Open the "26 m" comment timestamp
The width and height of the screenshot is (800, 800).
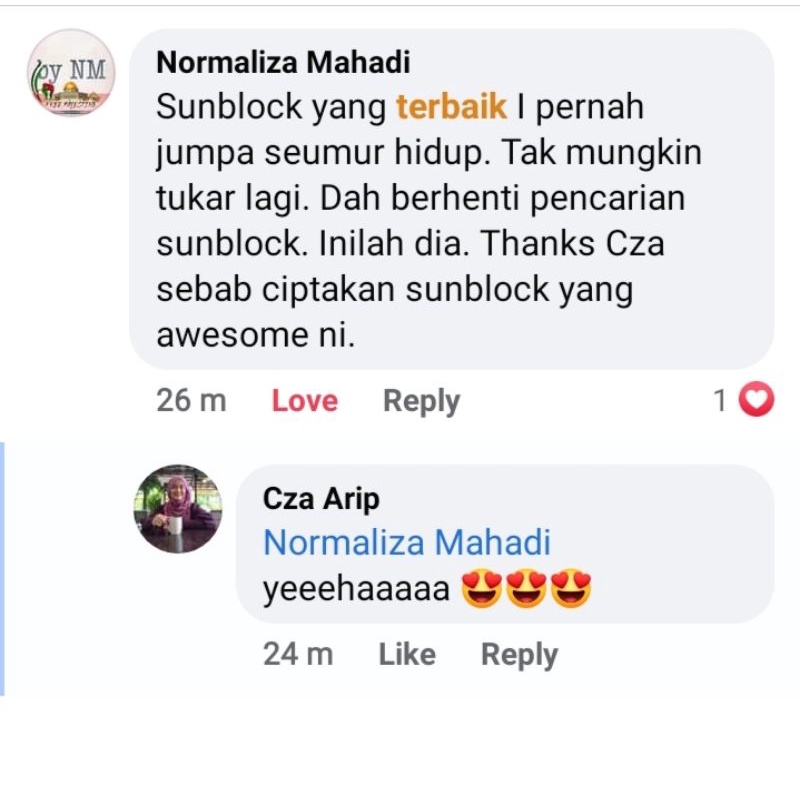click(191, 401)
